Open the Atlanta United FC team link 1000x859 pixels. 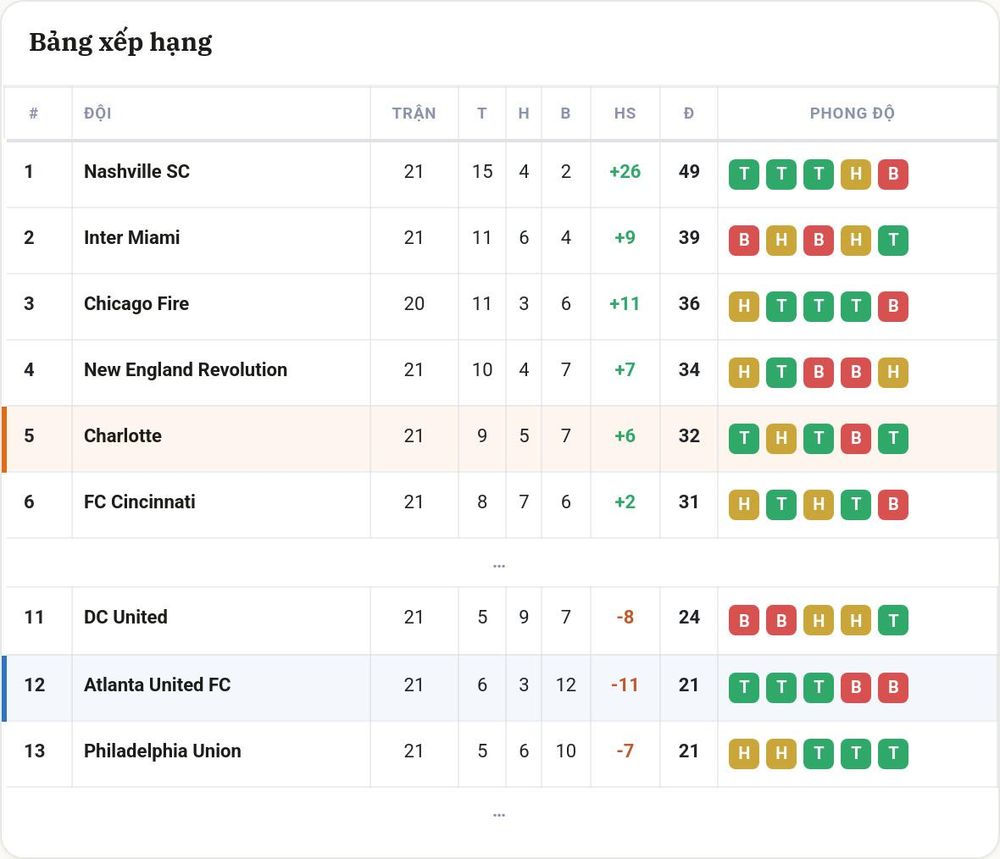157,685
